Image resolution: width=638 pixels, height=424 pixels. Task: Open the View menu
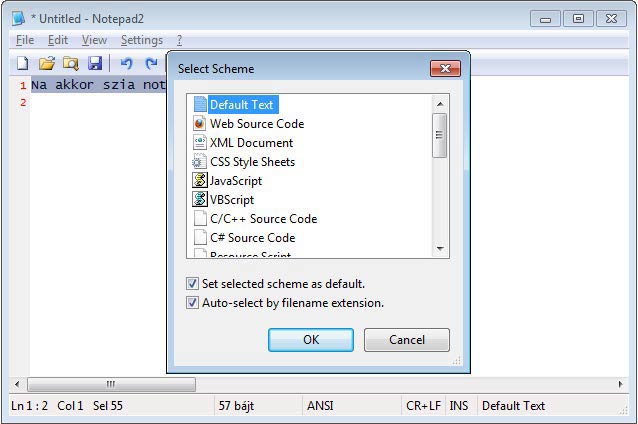(x=94, y=40)
